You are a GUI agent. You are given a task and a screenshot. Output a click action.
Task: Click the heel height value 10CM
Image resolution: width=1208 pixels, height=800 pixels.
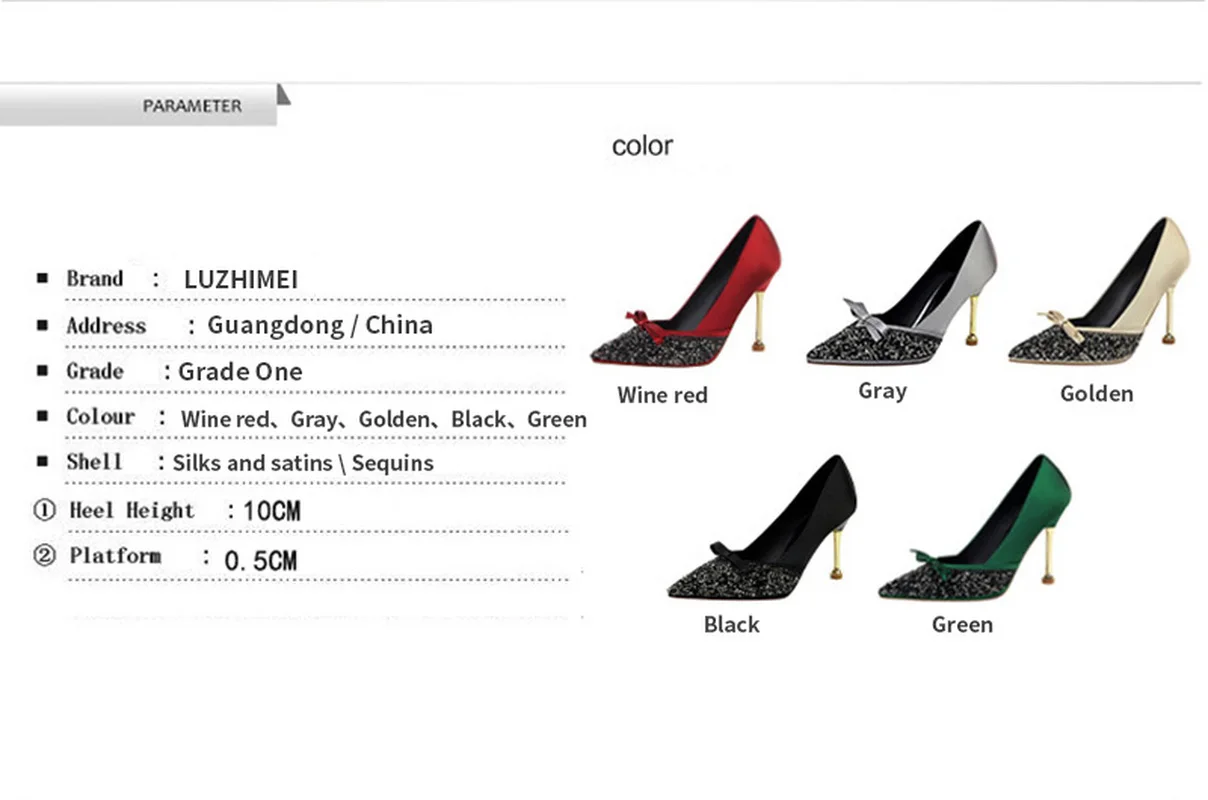click(x=271, y=511)
